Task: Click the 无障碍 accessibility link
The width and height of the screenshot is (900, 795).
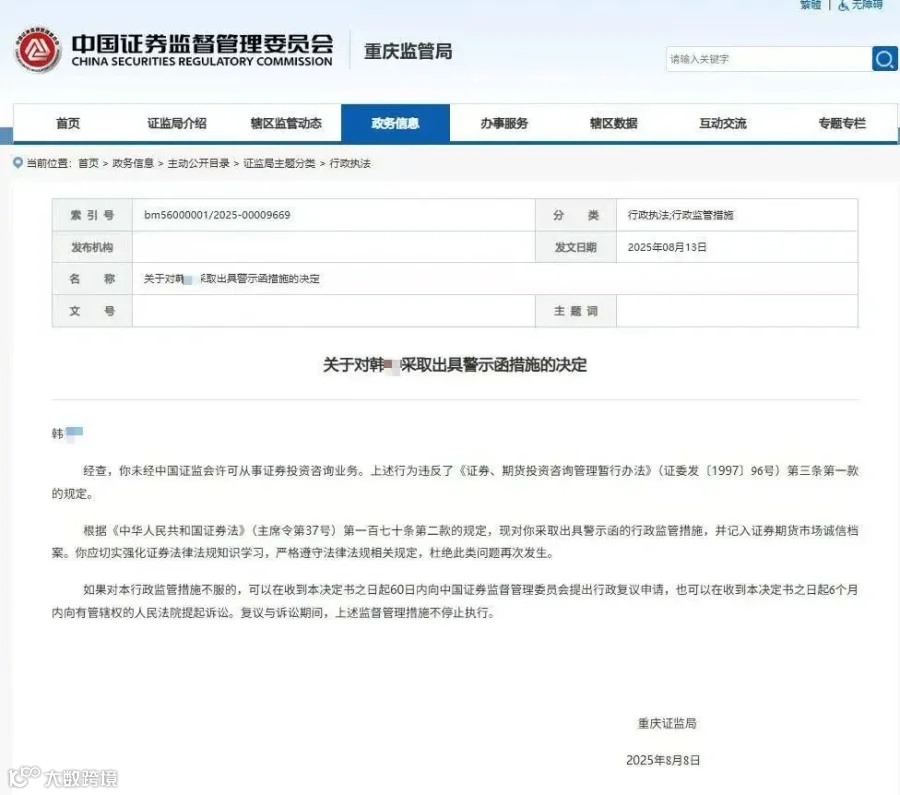Action: 867,5
